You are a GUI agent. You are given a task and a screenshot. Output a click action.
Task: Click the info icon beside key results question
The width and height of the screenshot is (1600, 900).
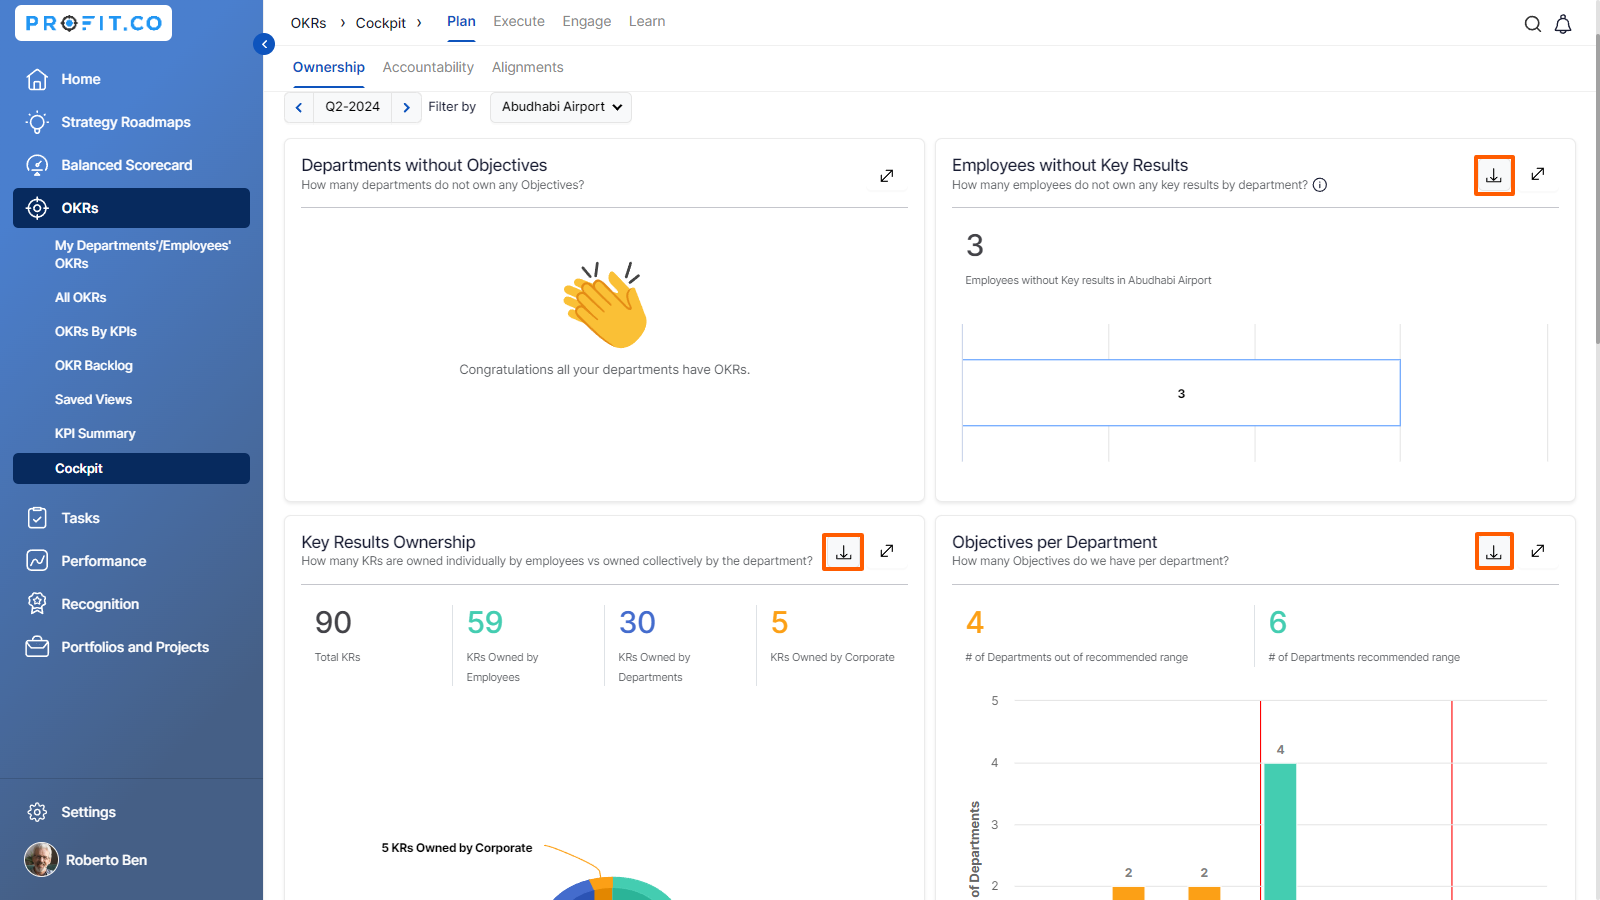click(x=1320, y=185)
